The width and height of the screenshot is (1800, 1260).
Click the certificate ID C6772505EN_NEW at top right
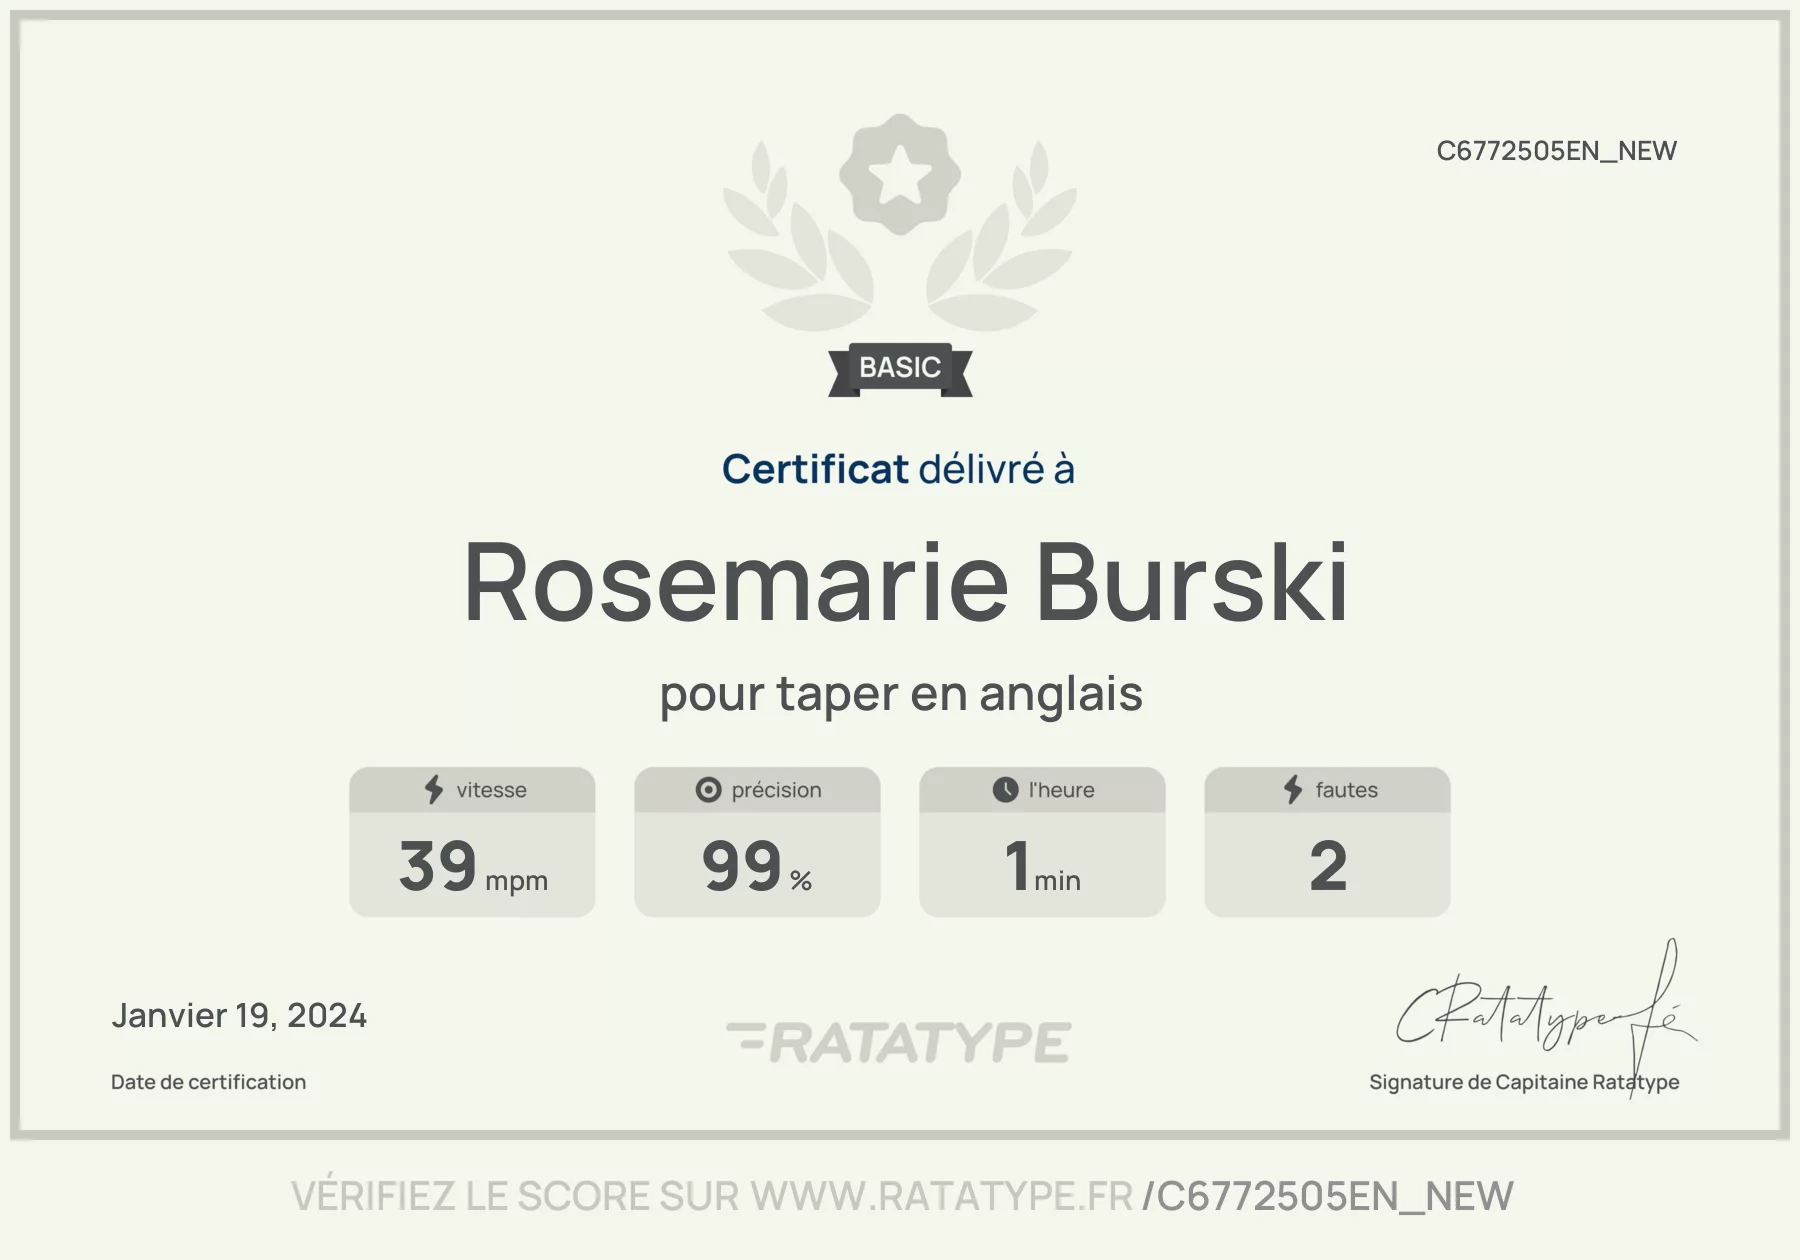[1556, 151]
